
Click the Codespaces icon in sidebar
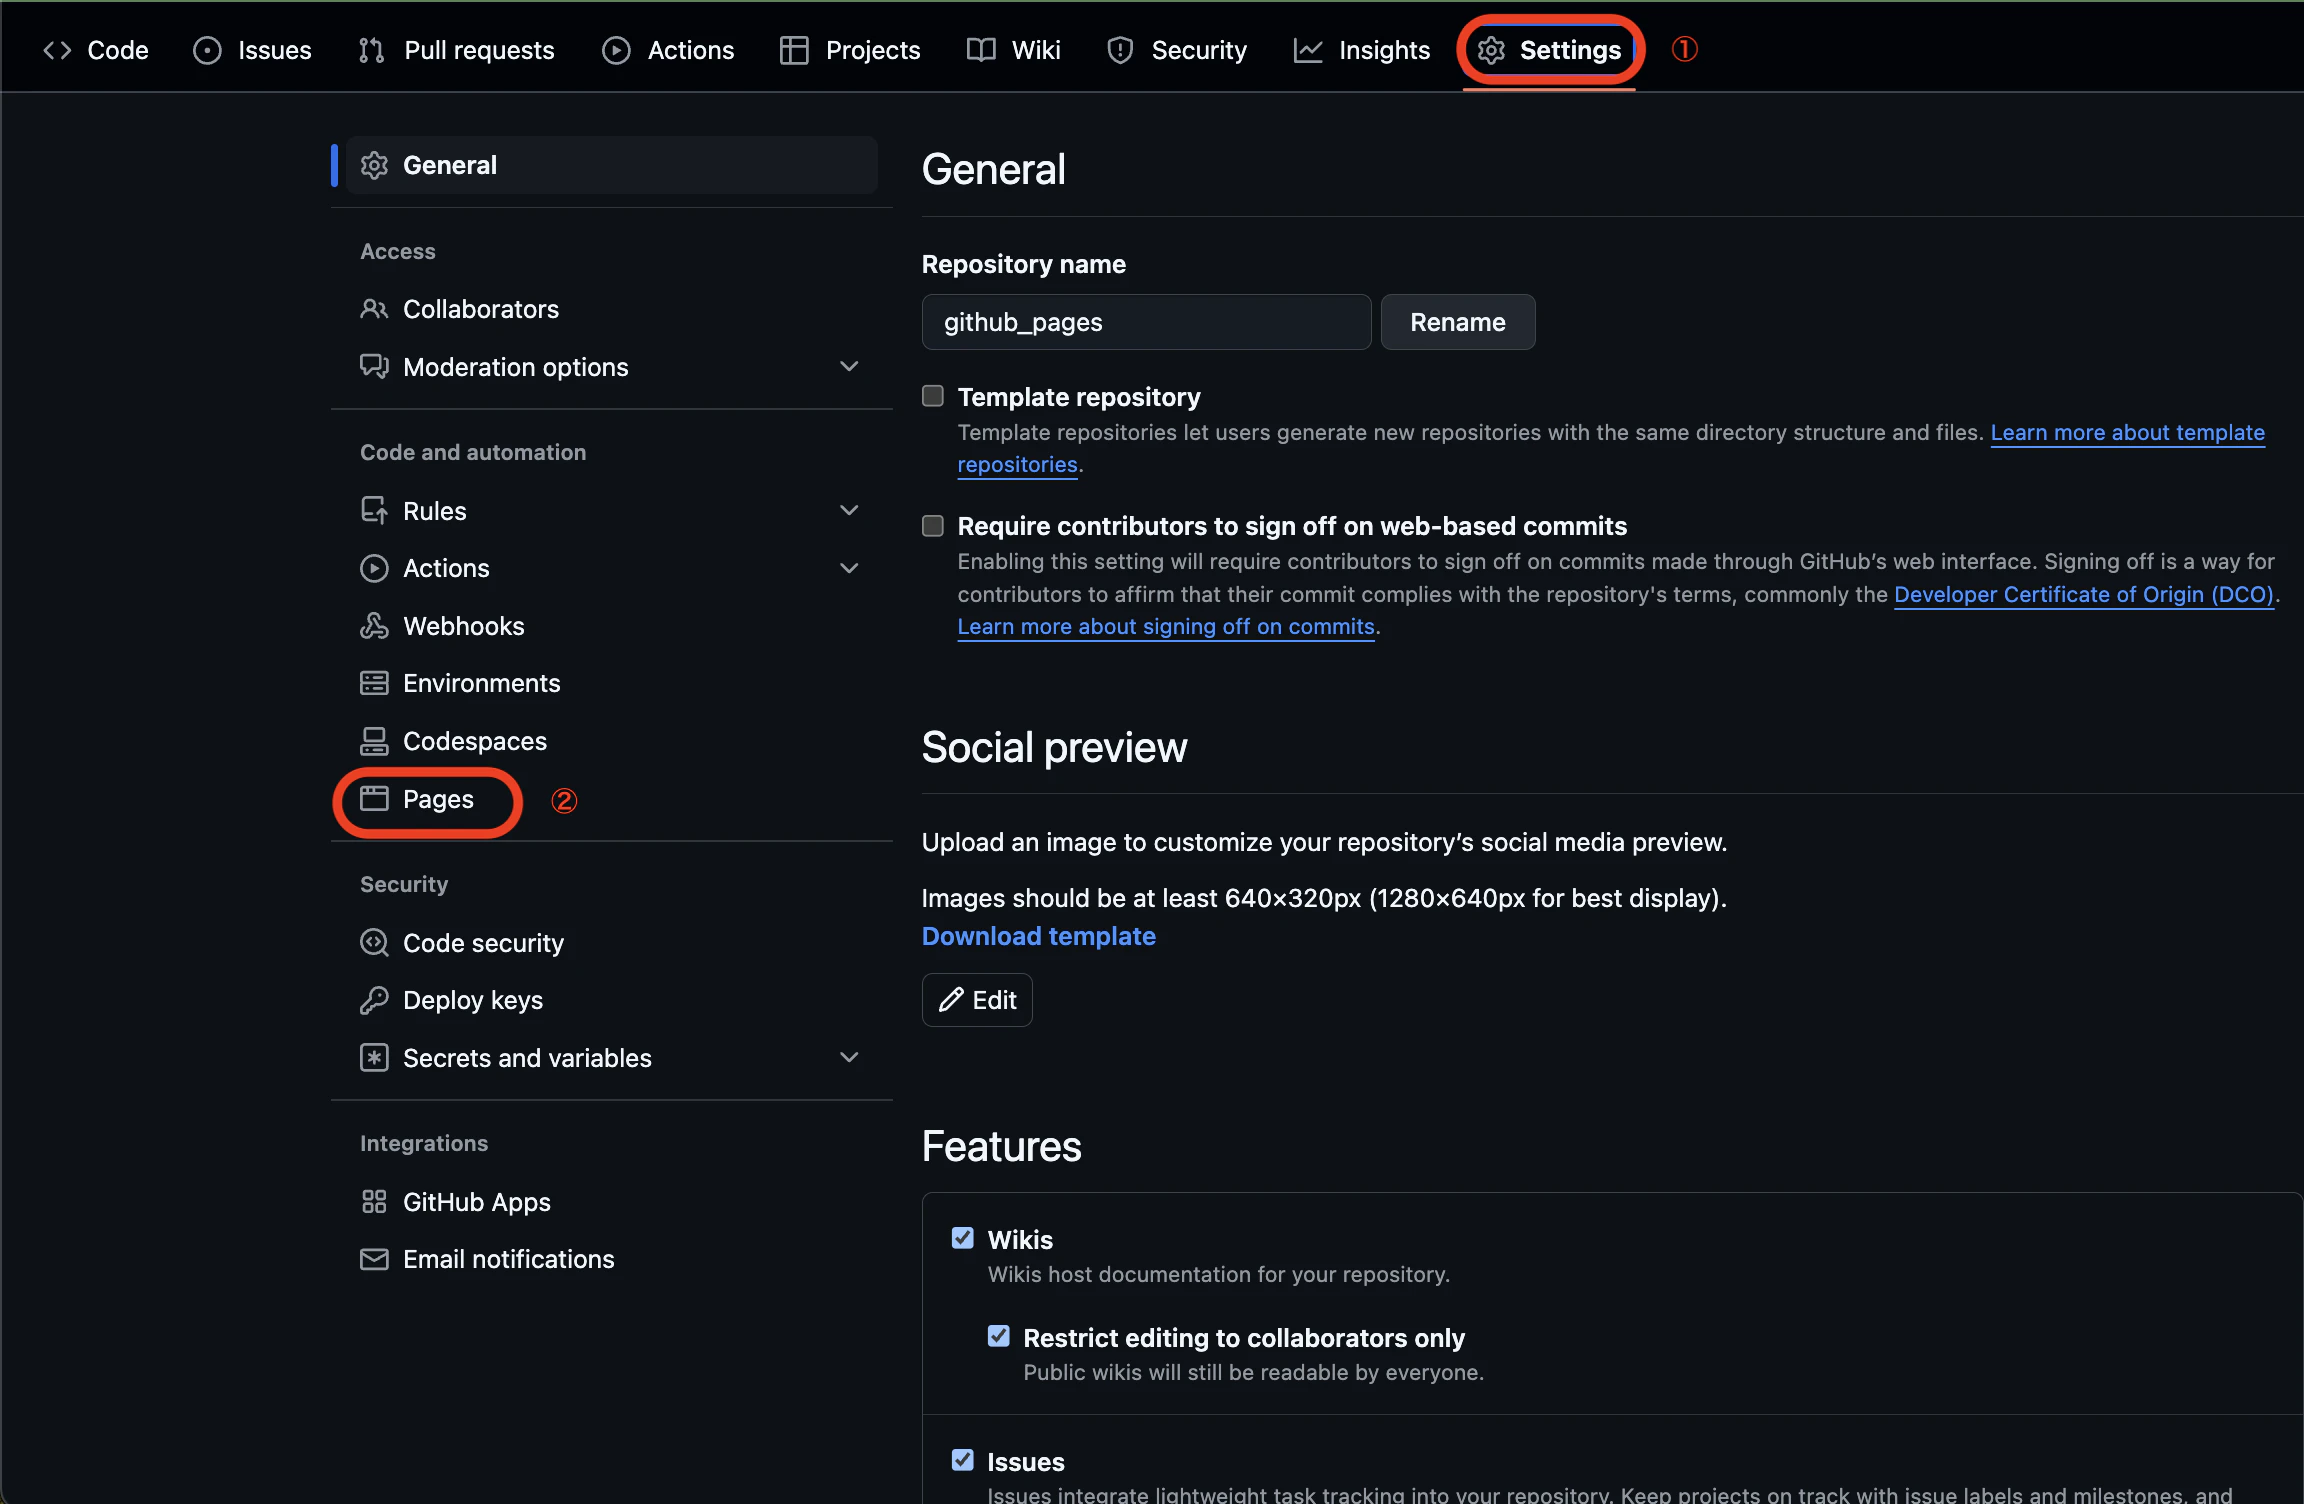tap(374, 741)
